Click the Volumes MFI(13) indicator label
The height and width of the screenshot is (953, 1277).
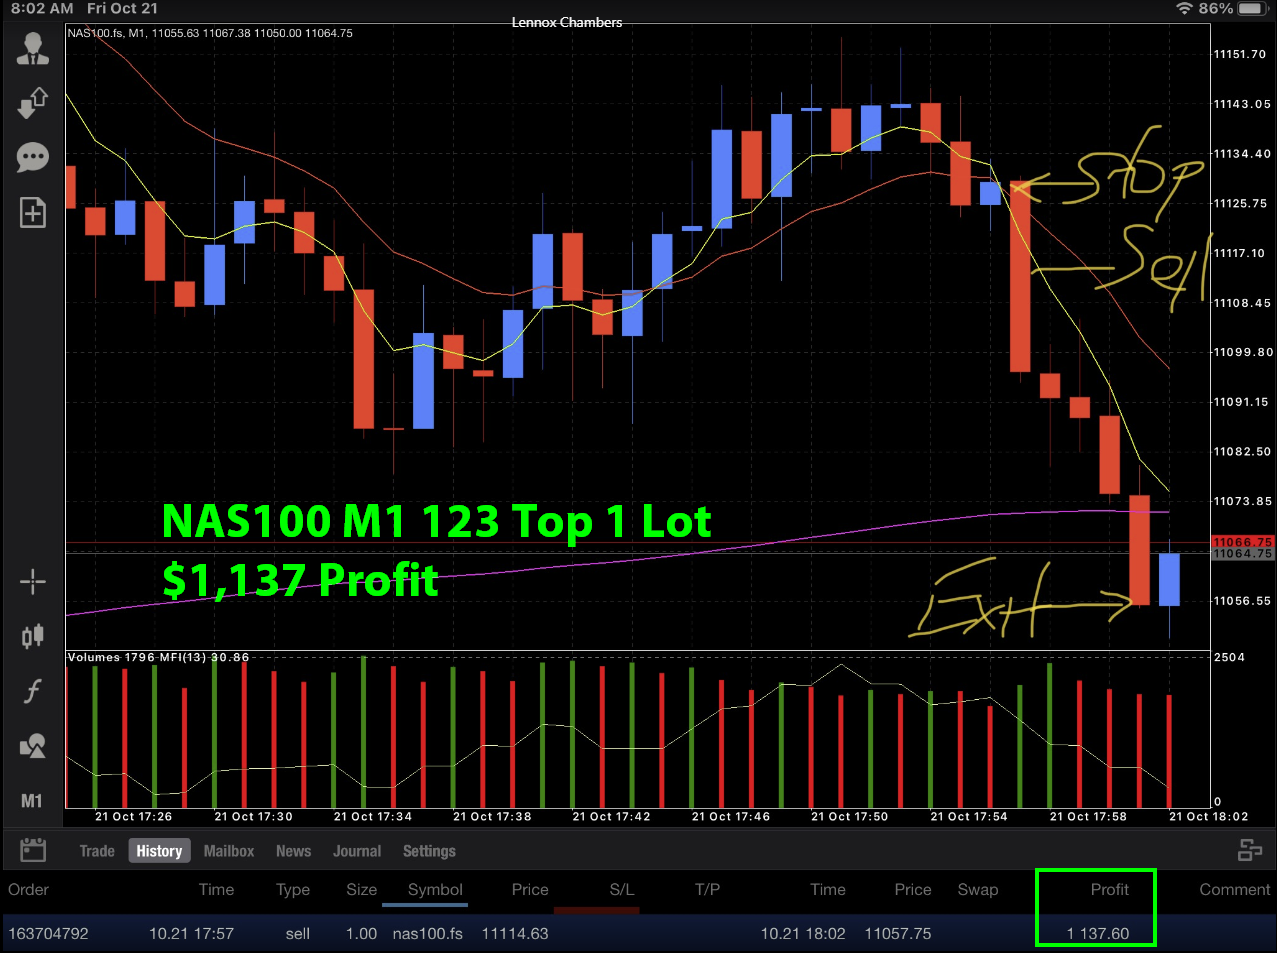(x=158, y=657)
